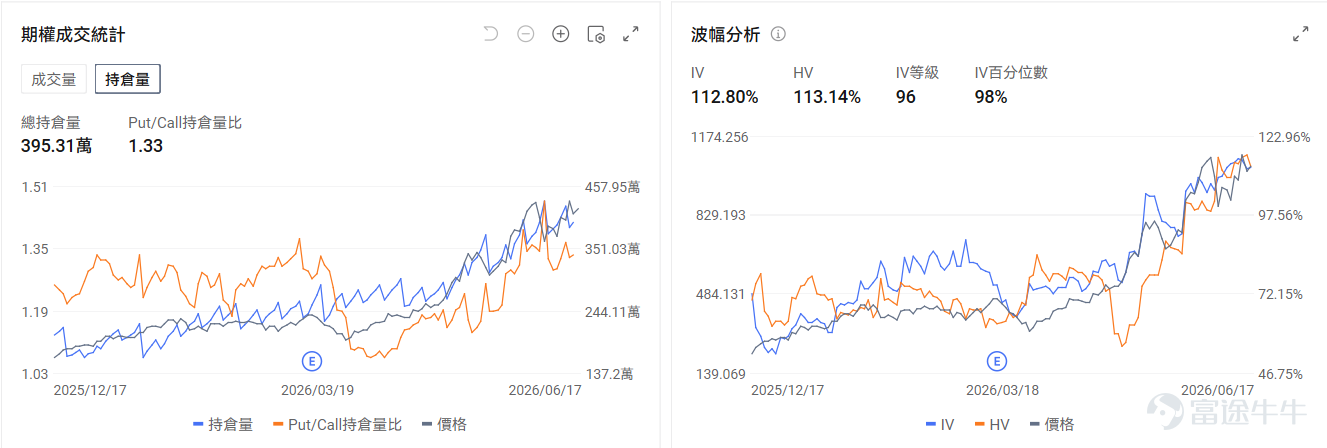Image resolution: width=1327 pixels, height=448 pixels.
Task: Toggle the IV legend series
Action: click(x=940, y=424)
